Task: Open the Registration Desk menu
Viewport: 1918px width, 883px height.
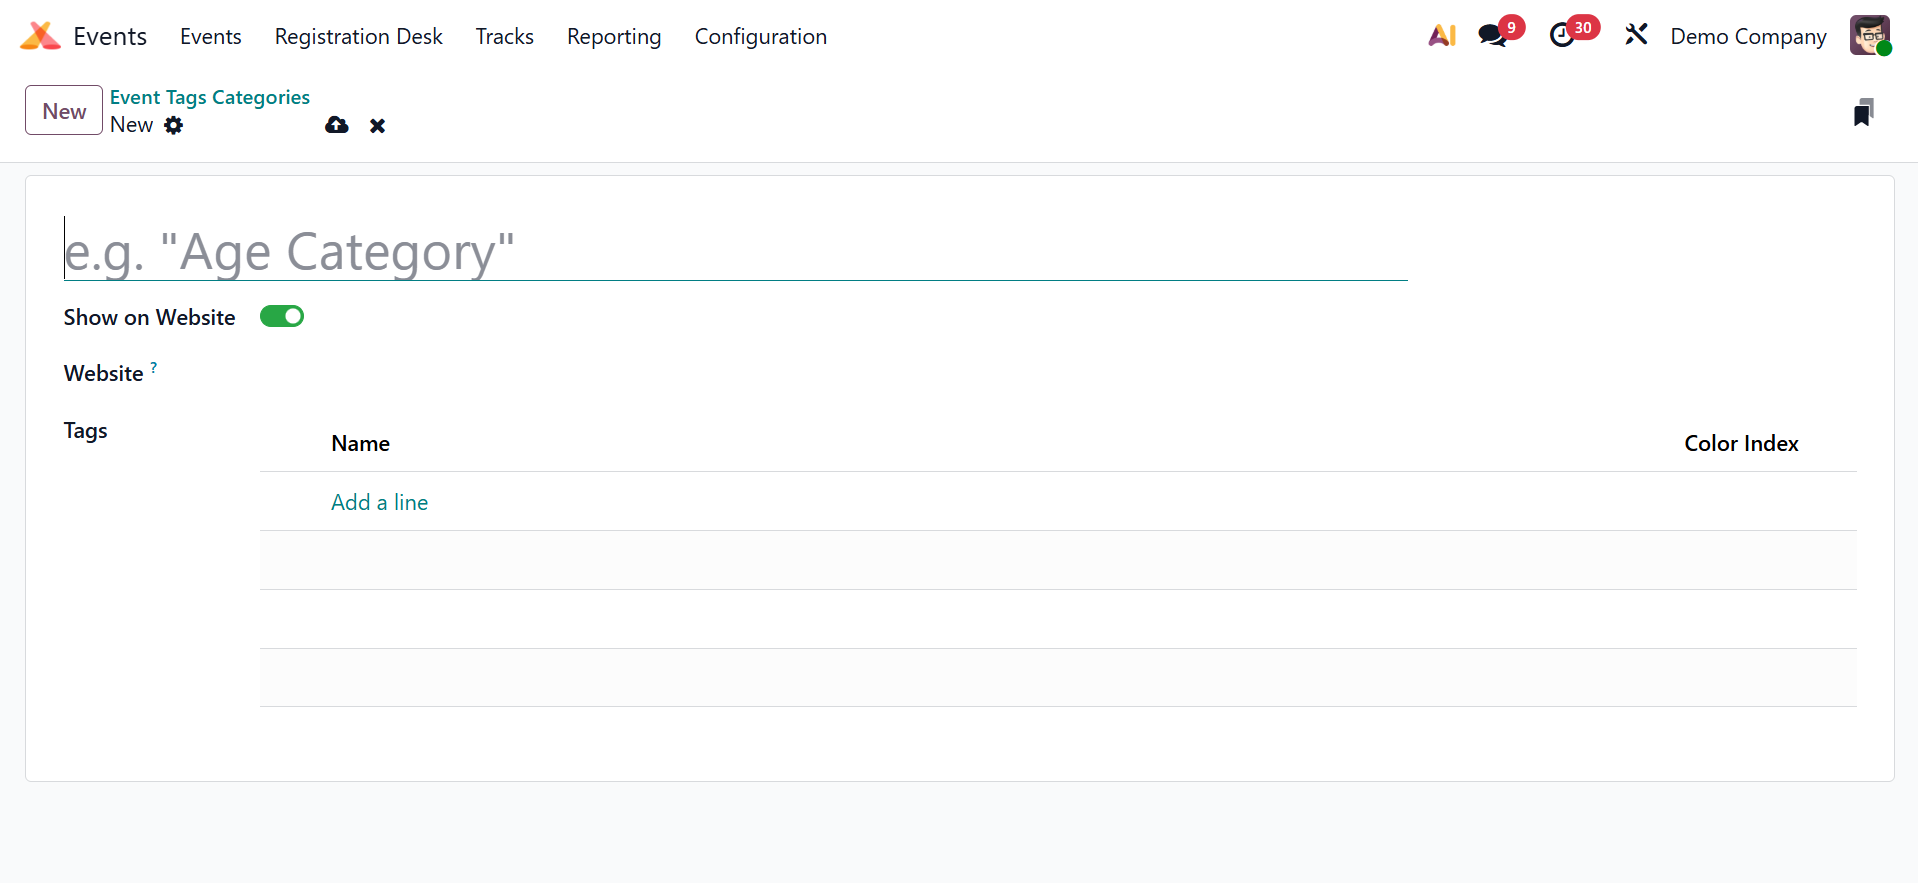Action: click(359, 36)
